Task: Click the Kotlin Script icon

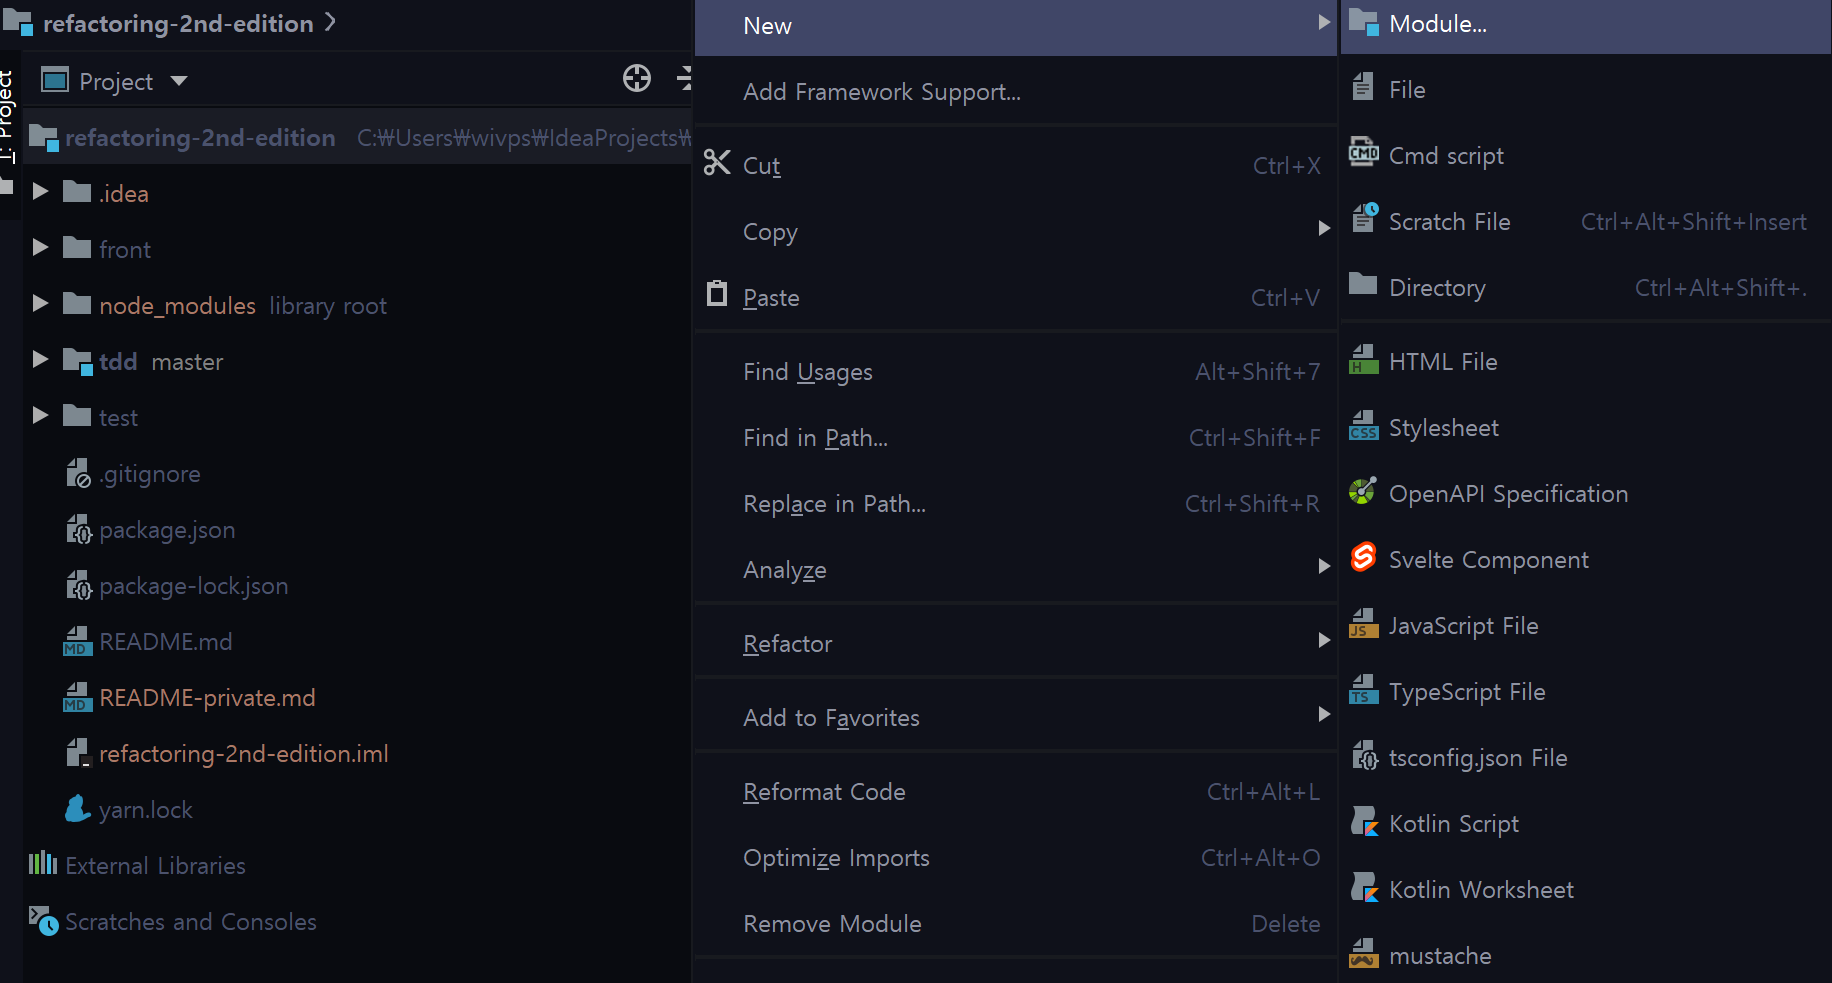Action: click(1364, 821)
